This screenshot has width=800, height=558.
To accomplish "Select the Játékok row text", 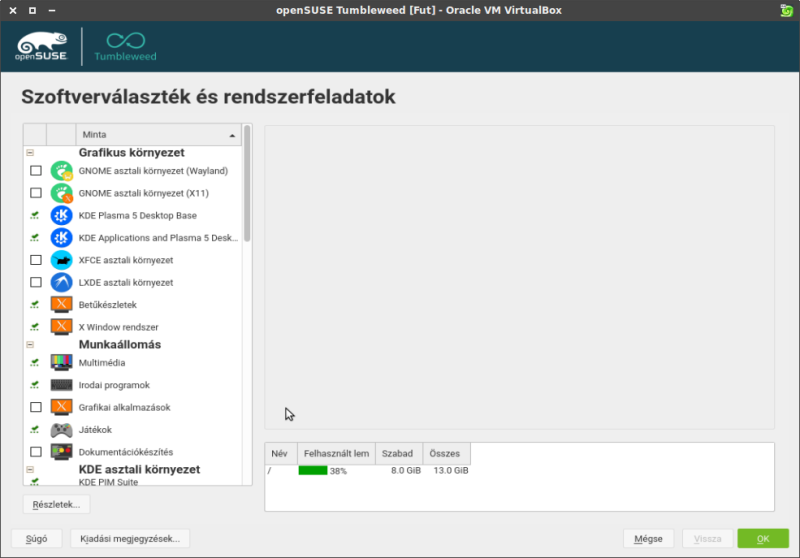I will 95,430.
